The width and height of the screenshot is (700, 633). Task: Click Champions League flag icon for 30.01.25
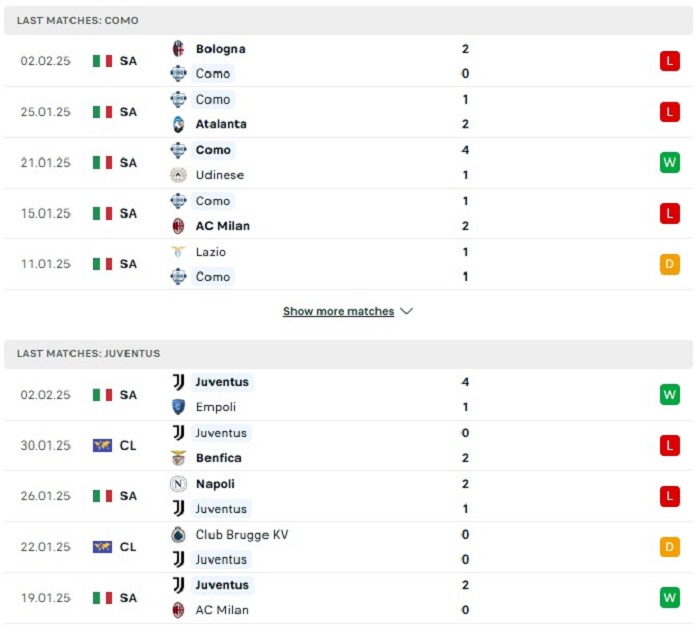pos(102,446)
